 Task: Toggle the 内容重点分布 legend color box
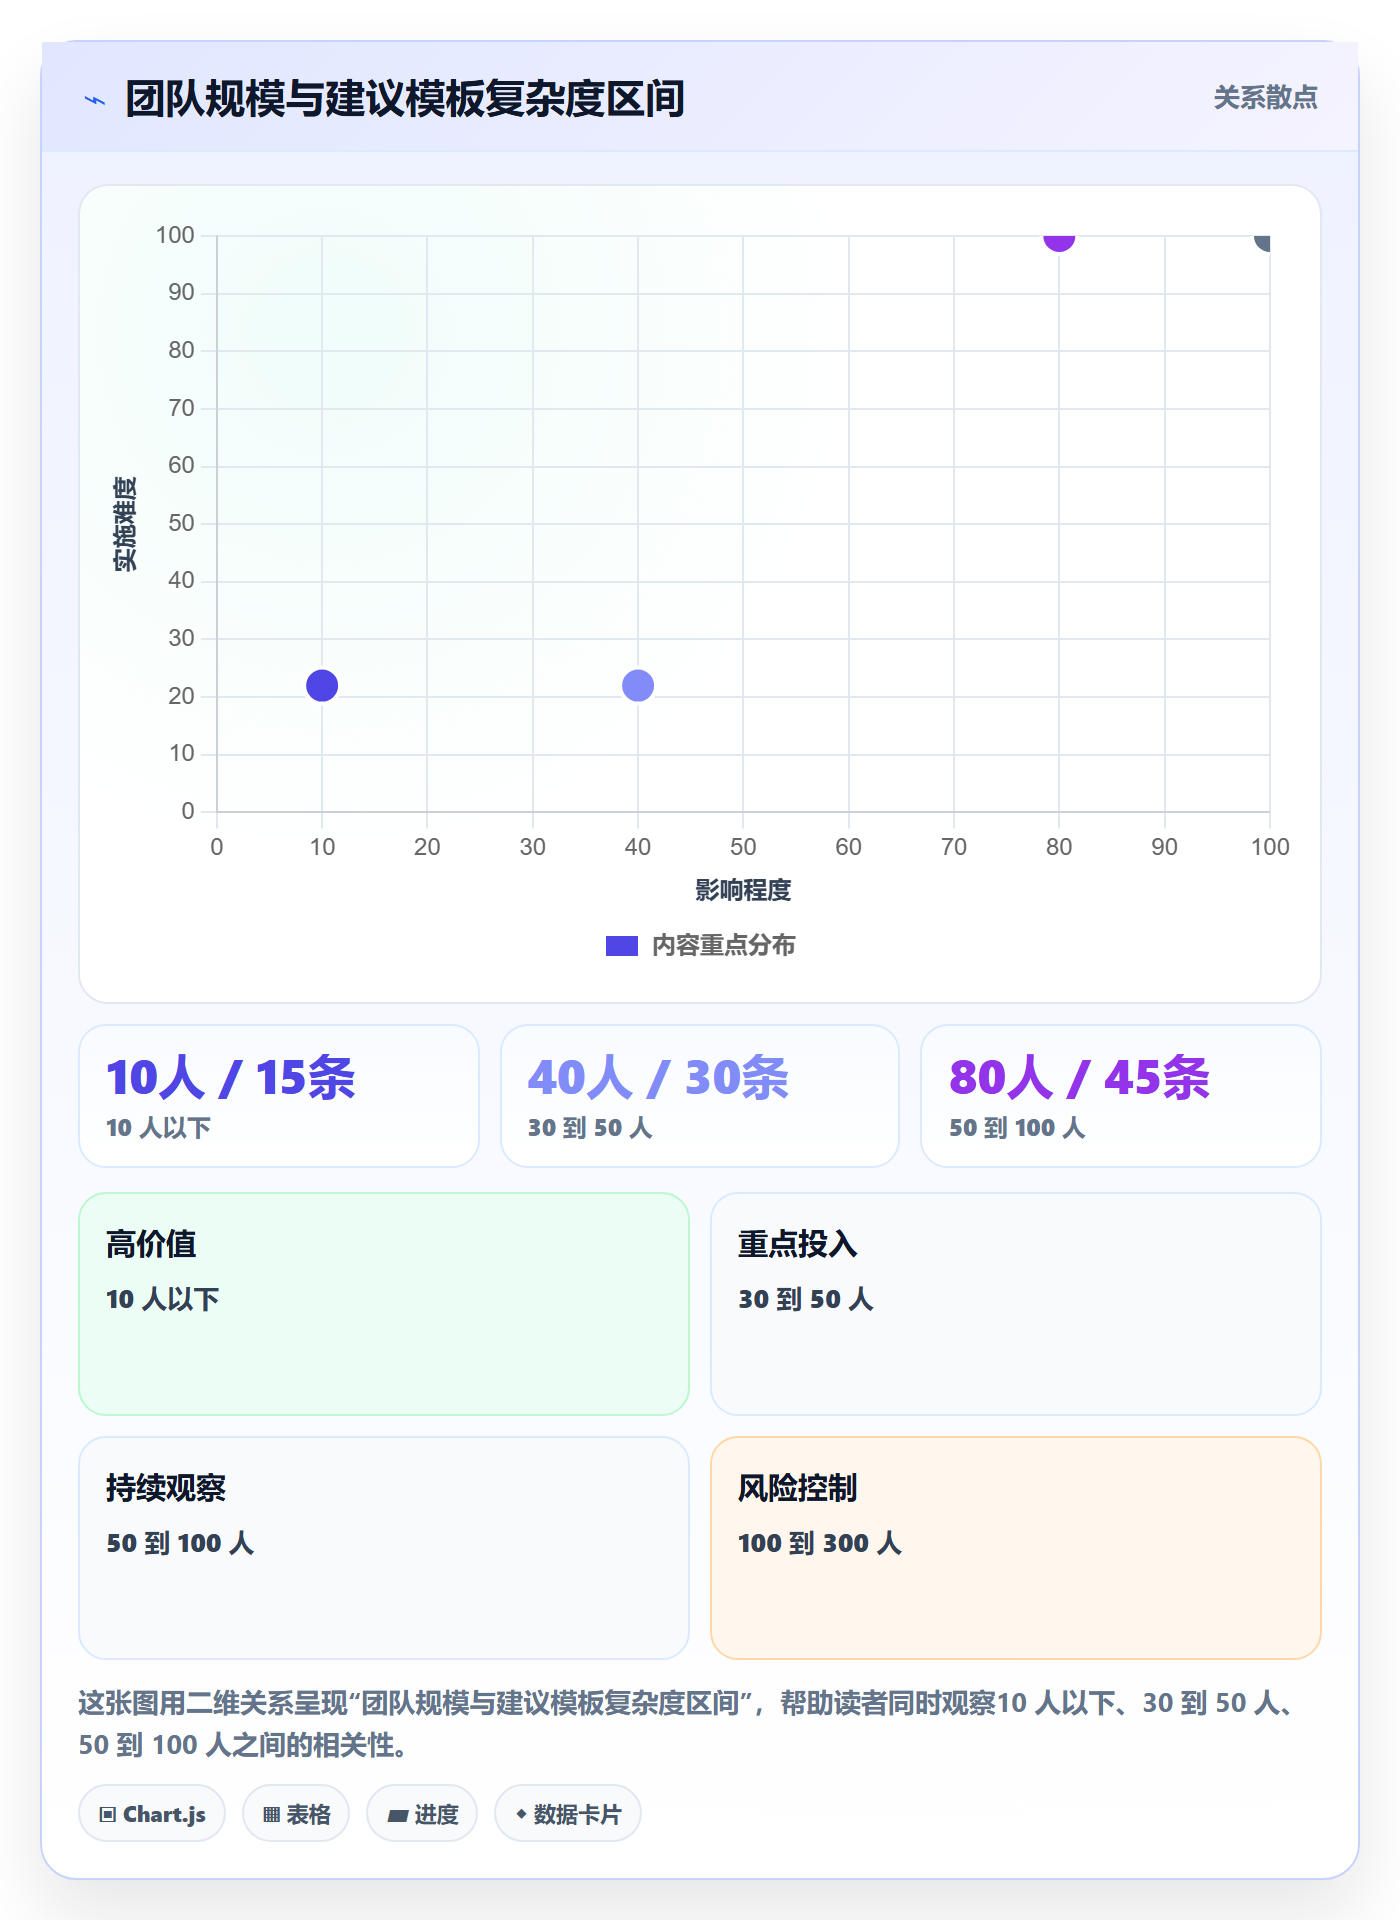621,946
